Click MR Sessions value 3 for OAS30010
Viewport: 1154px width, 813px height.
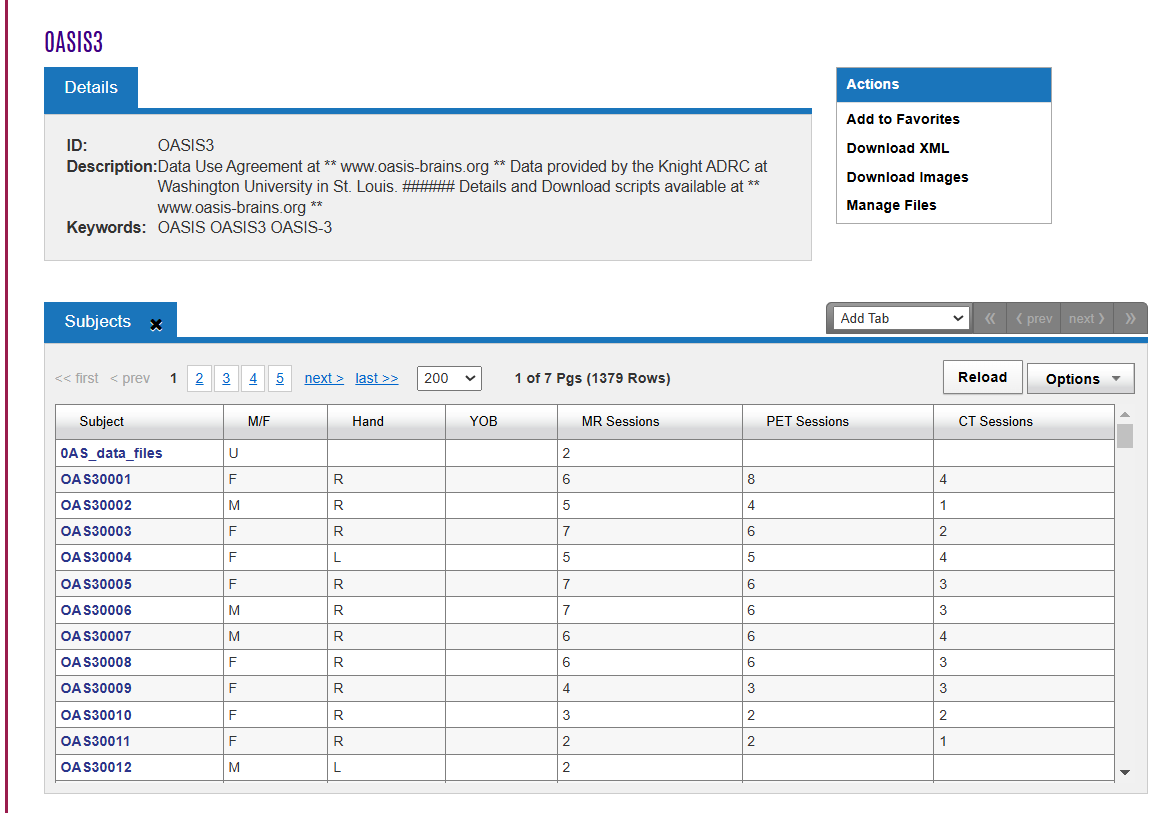(x=566, y=715)
